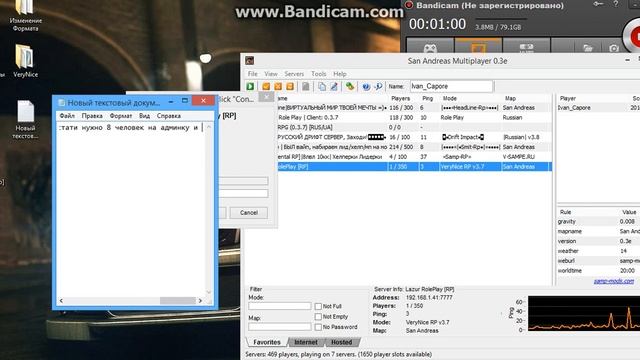The image size is (640, 360).
Task: Click Bandicam key registration icon
Action: tap(598, 4)
